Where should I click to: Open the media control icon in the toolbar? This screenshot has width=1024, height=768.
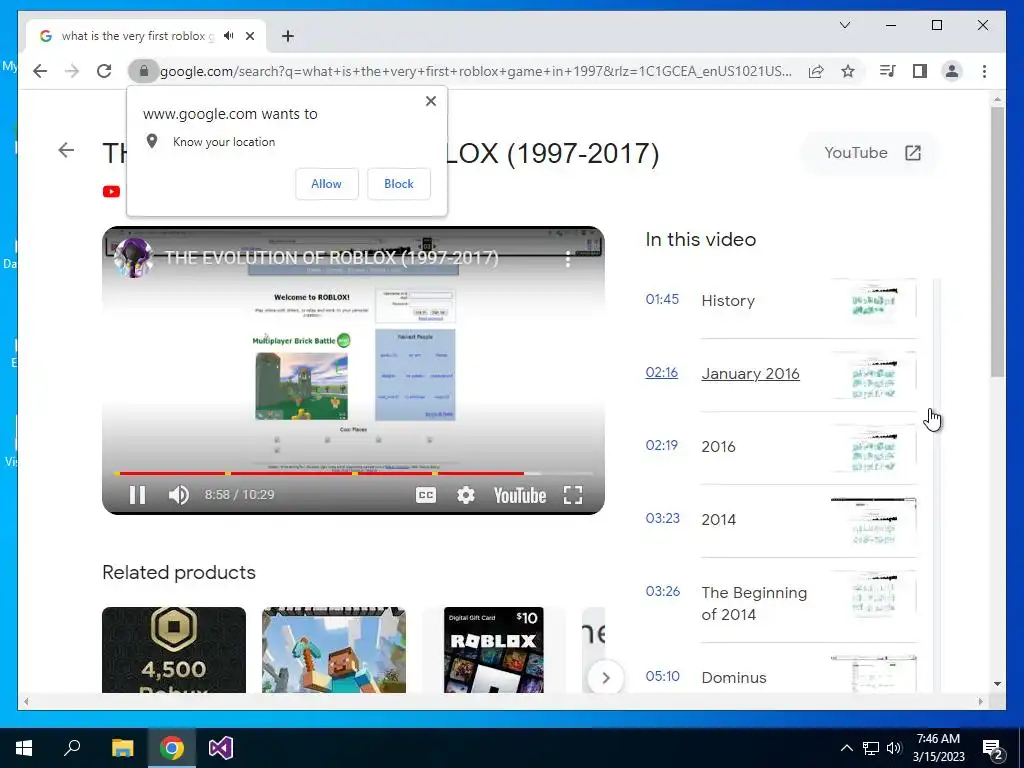pyautogui.click(x=888, y=71)
